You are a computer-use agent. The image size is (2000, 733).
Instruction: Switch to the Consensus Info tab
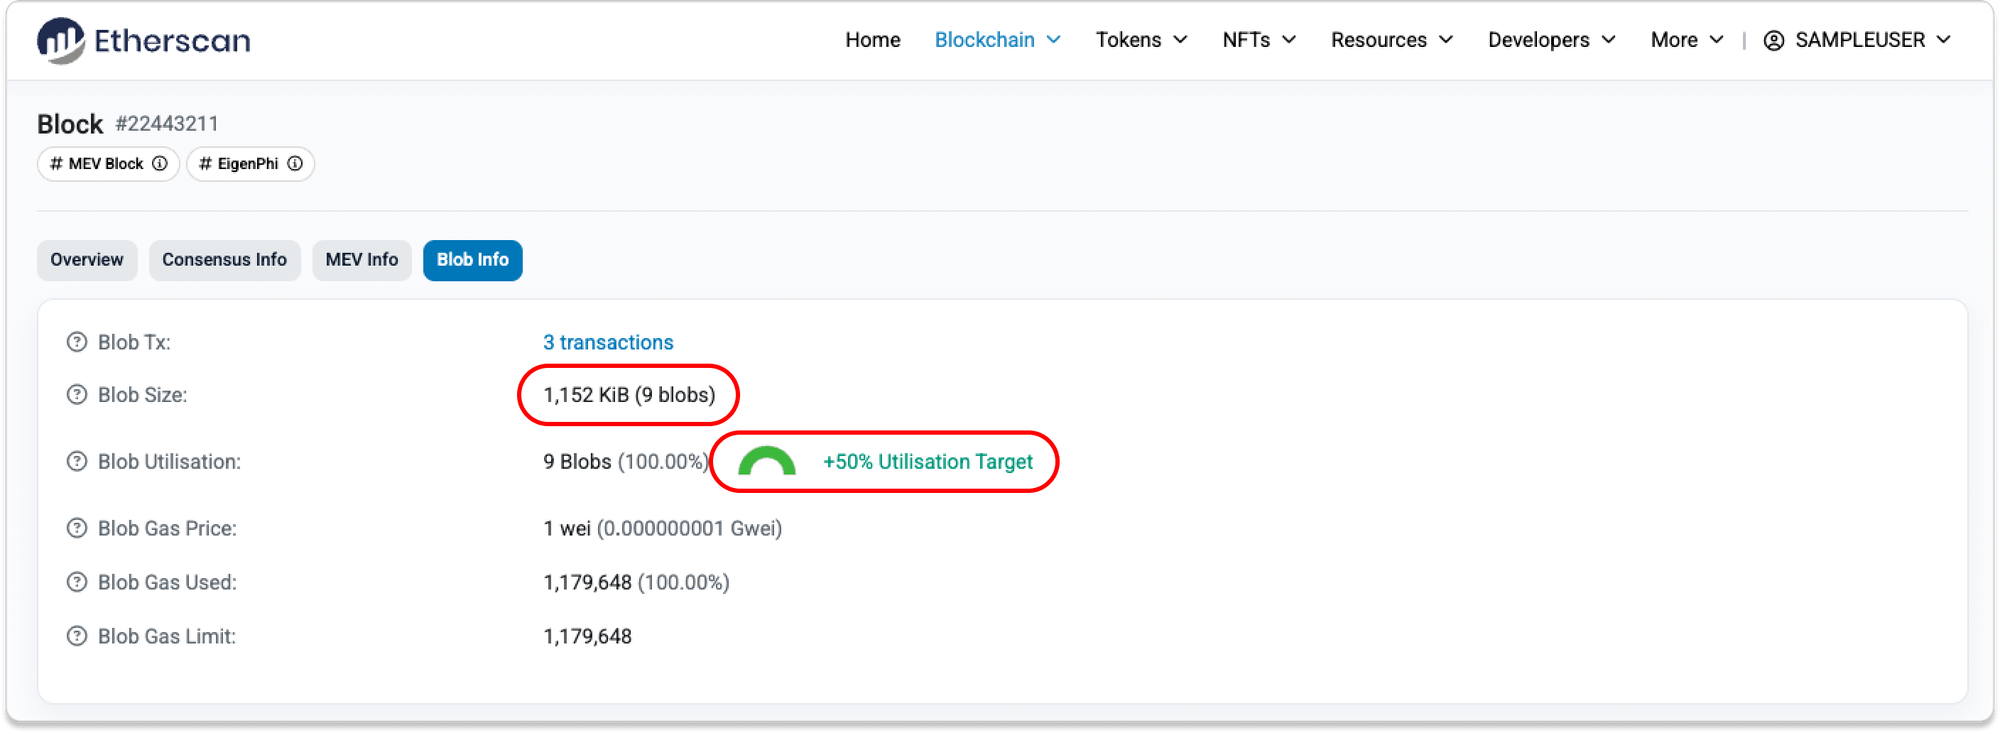coord(224,260)
